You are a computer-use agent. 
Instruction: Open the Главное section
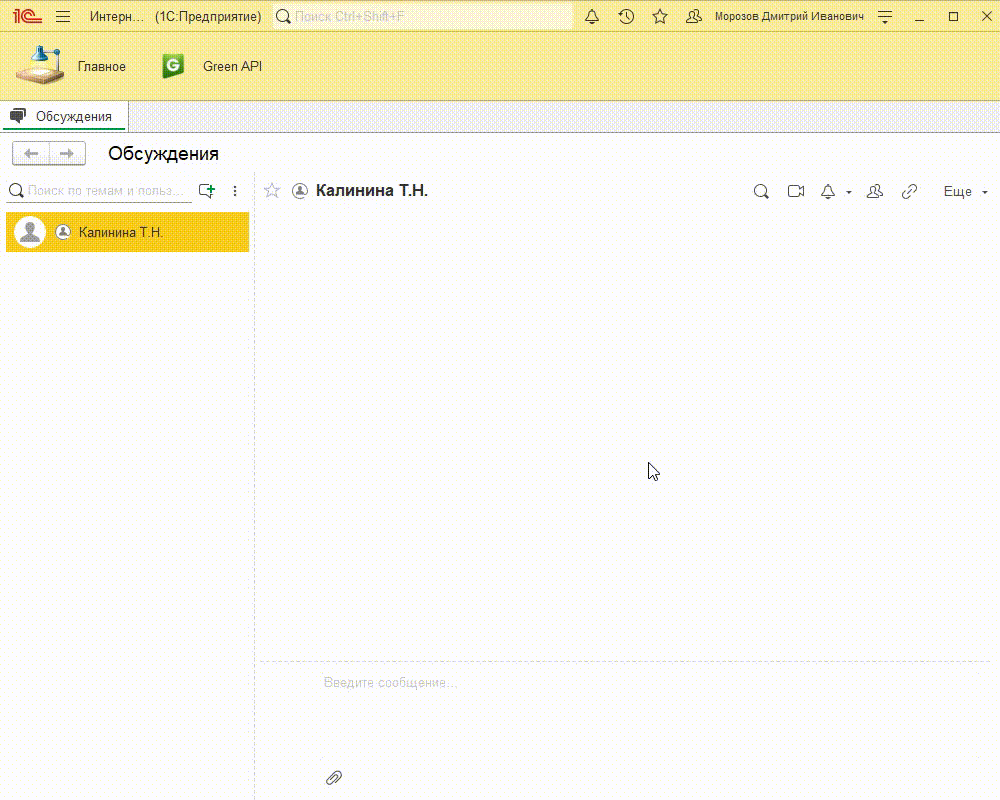point(72,66)
